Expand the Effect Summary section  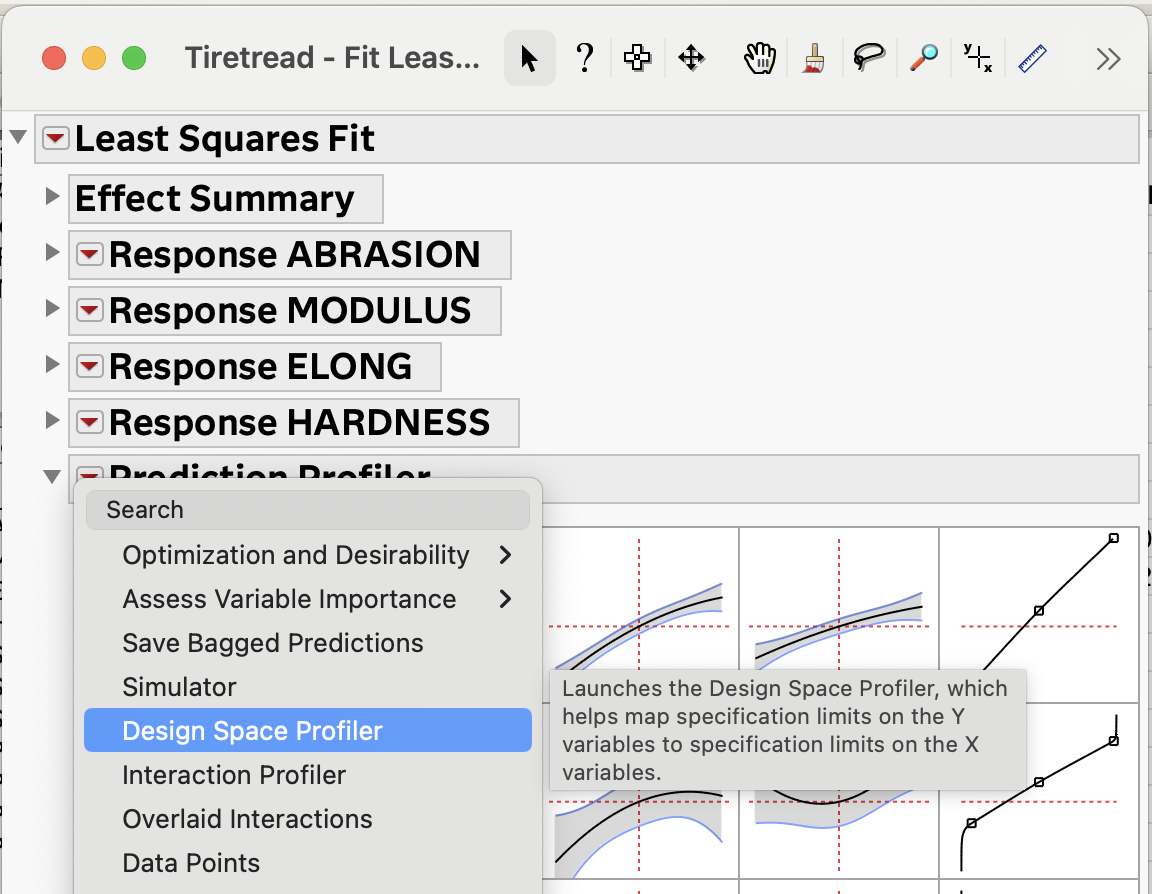tap(53, 197)
